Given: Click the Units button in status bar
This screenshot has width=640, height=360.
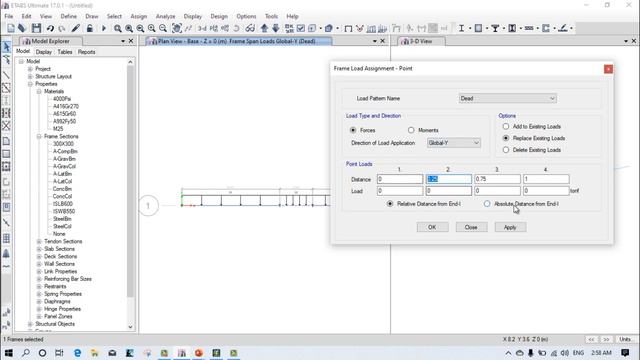Looking at the screenshot, I should click(x=626, y=339).
